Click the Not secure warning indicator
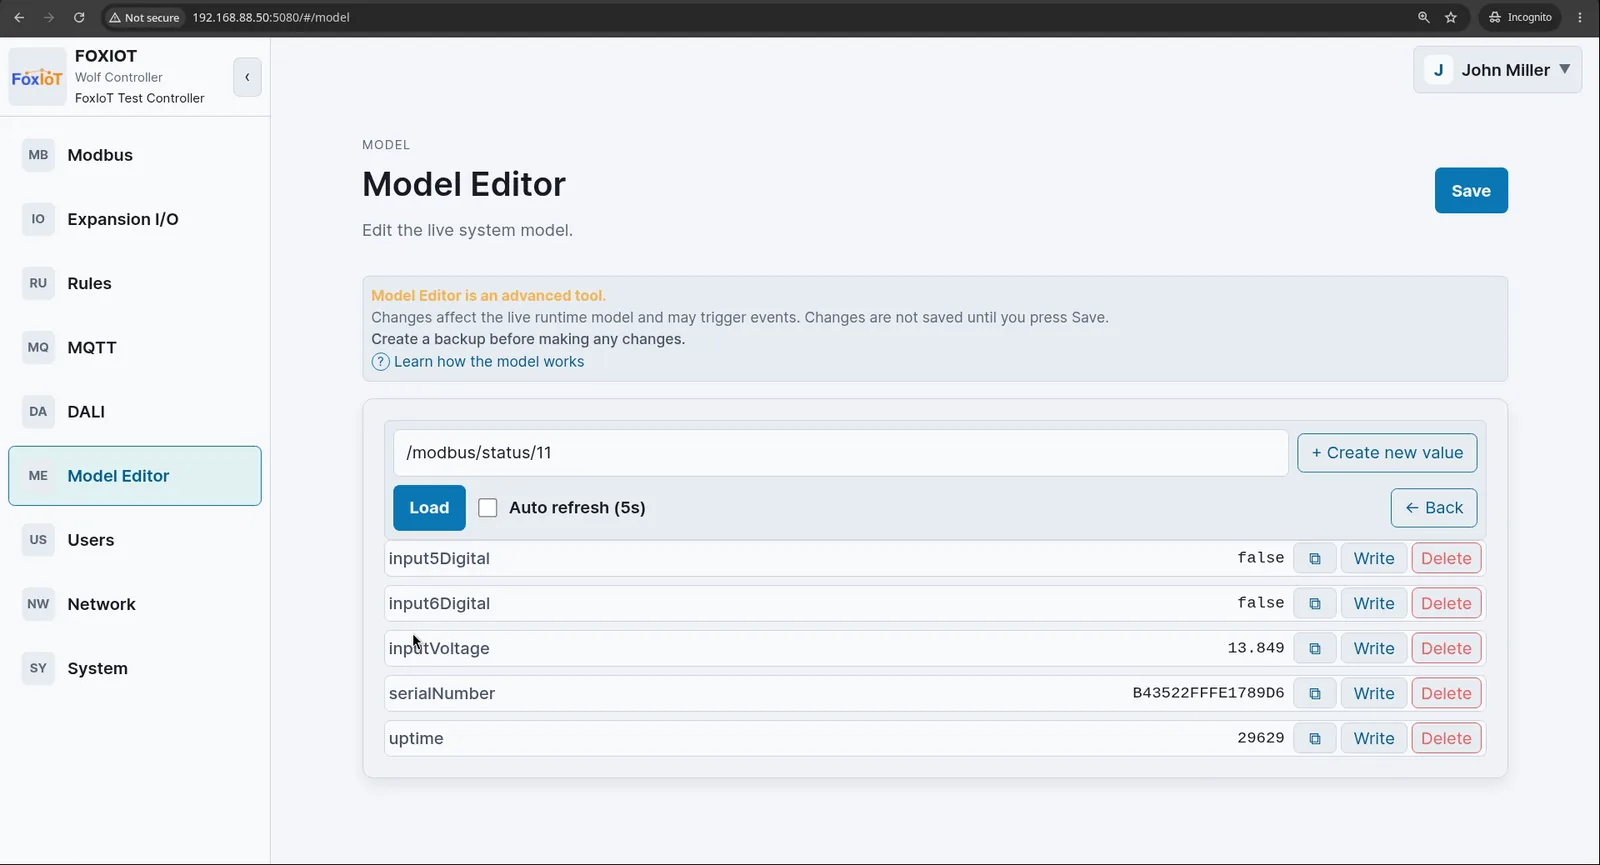 144,17
